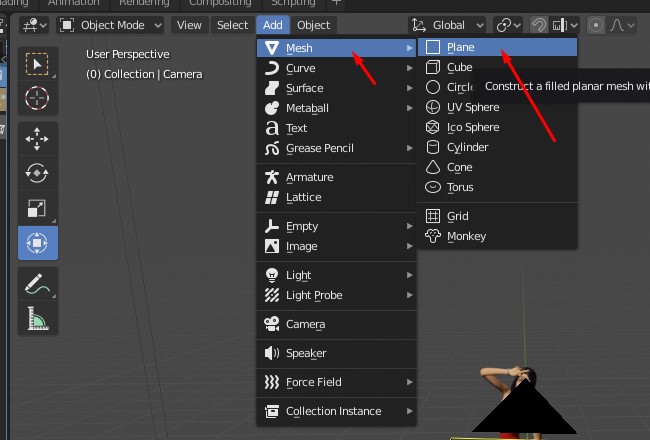
Task: Switch to the Compositing workspace tab
Action: 220,3
